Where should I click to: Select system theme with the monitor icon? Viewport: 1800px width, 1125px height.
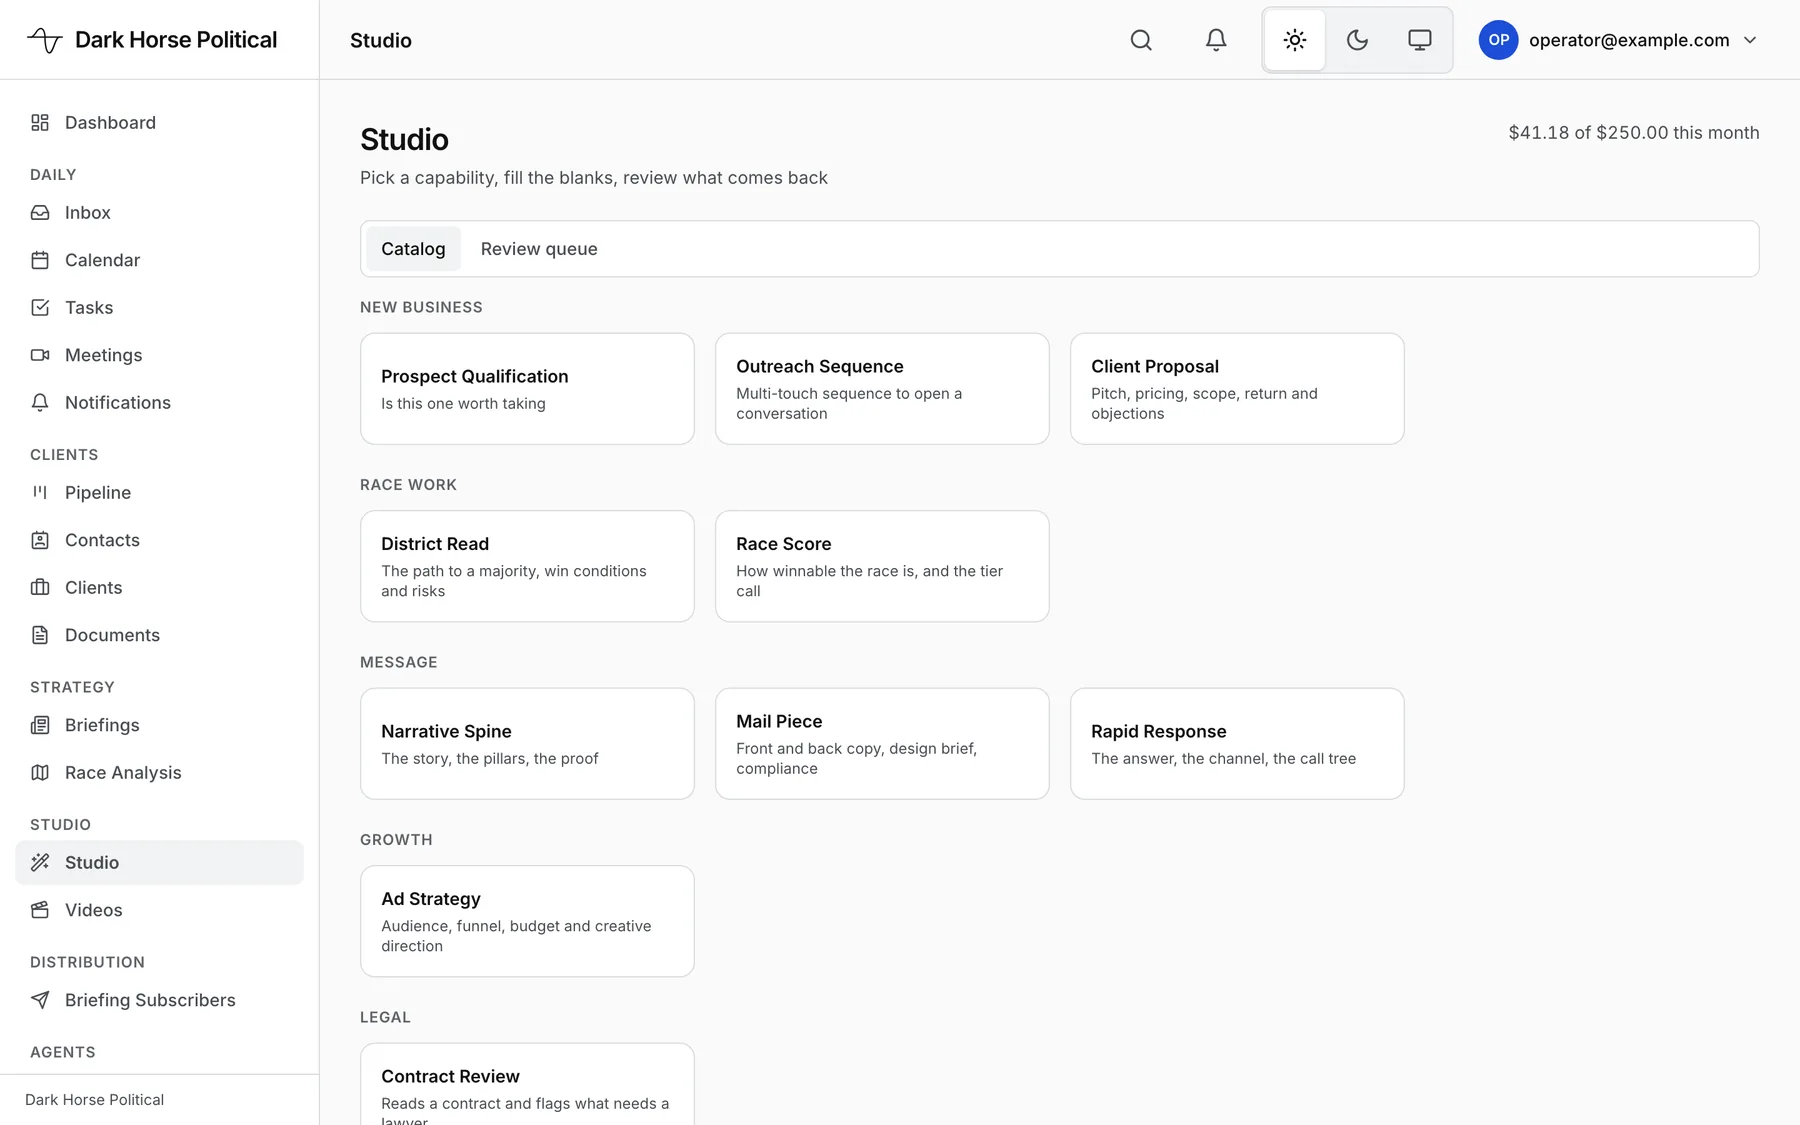(1420, 40)
